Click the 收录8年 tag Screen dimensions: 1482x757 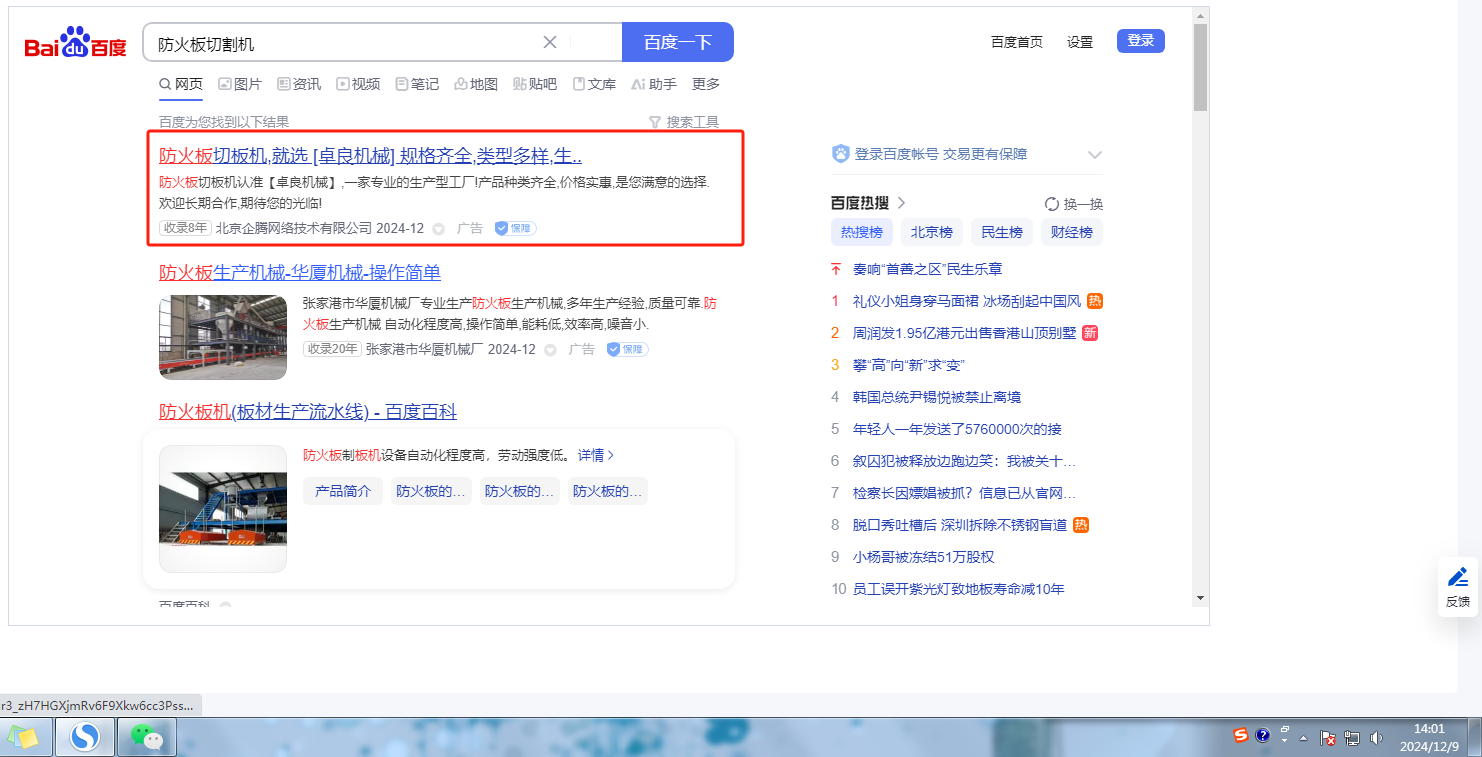(x=185, y=228)
